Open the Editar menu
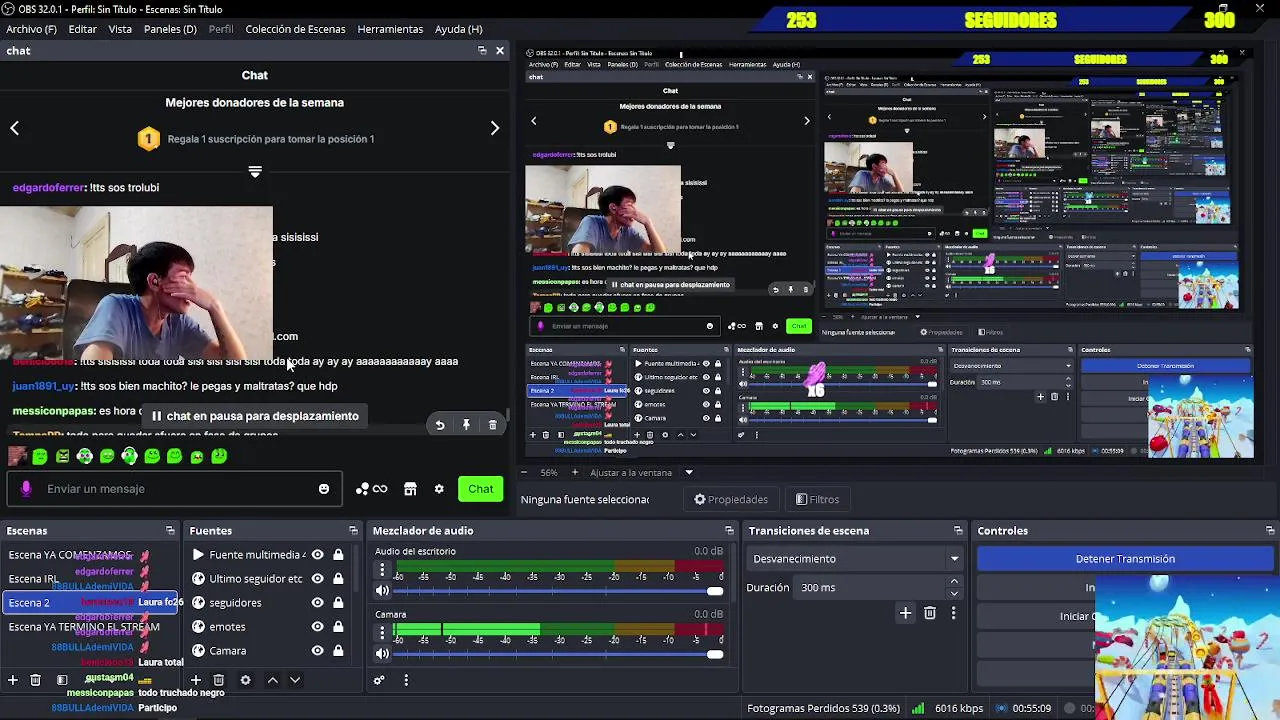 coord(82,29)
